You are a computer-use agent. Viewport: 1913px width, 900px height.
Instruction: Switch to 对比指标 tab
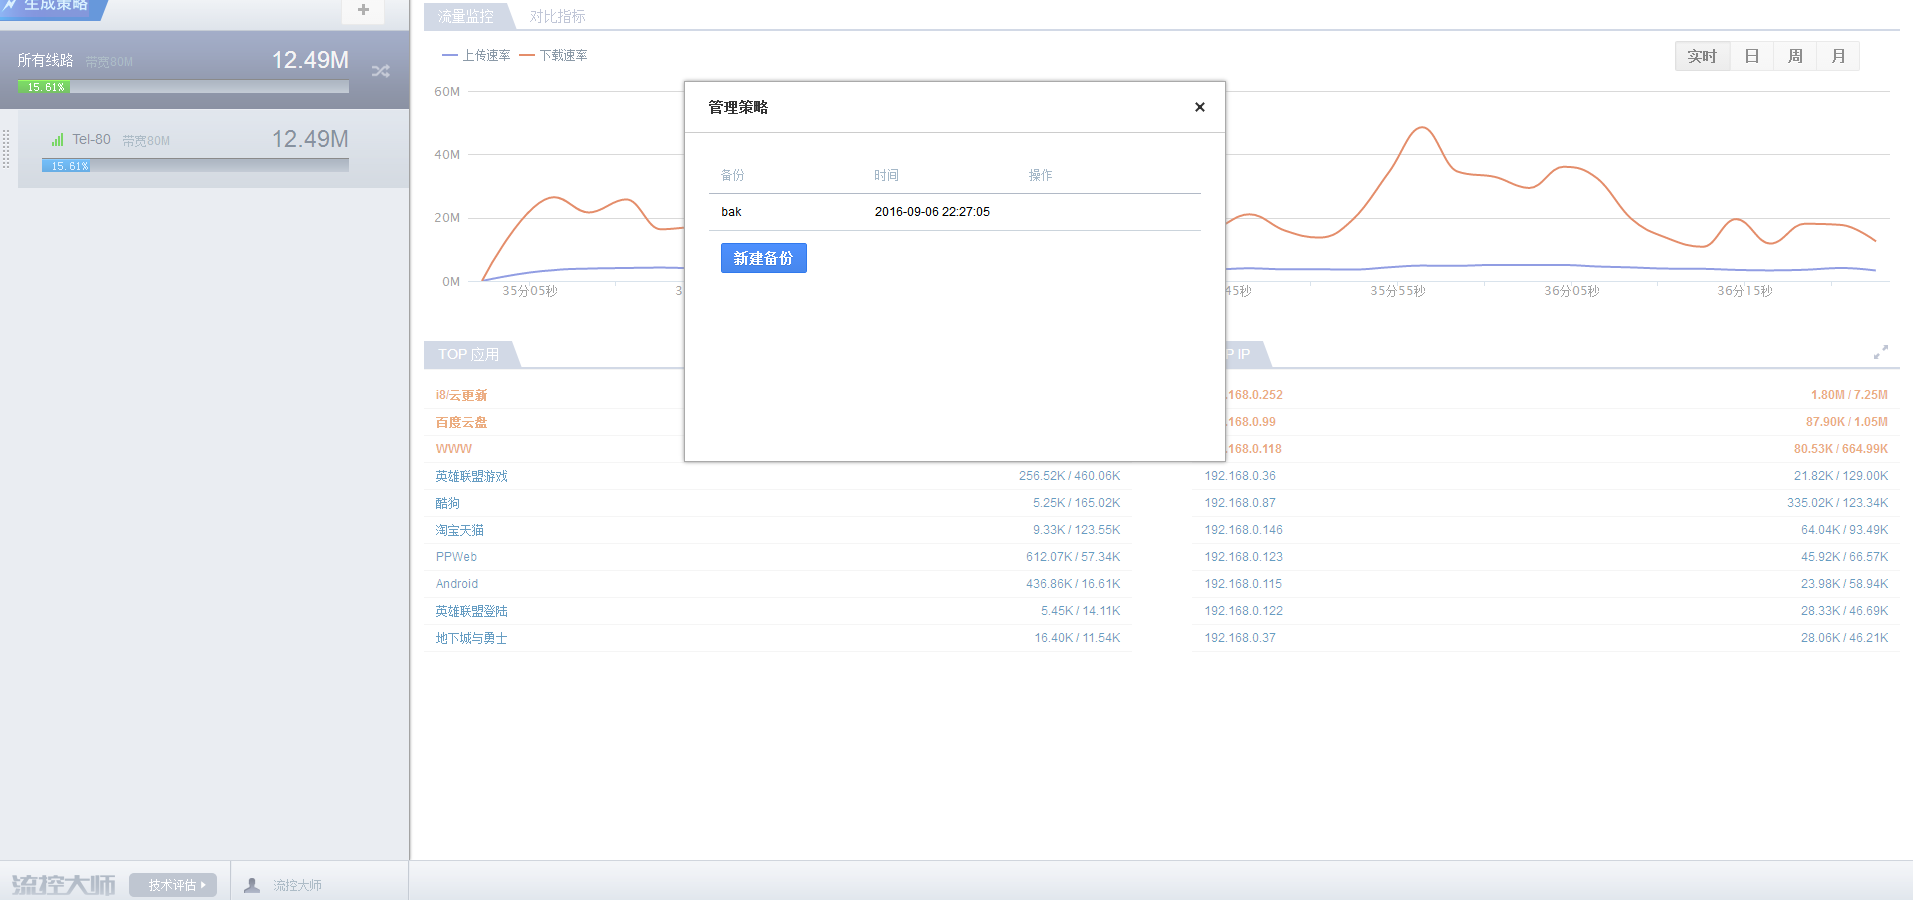(x=558, y=16)
